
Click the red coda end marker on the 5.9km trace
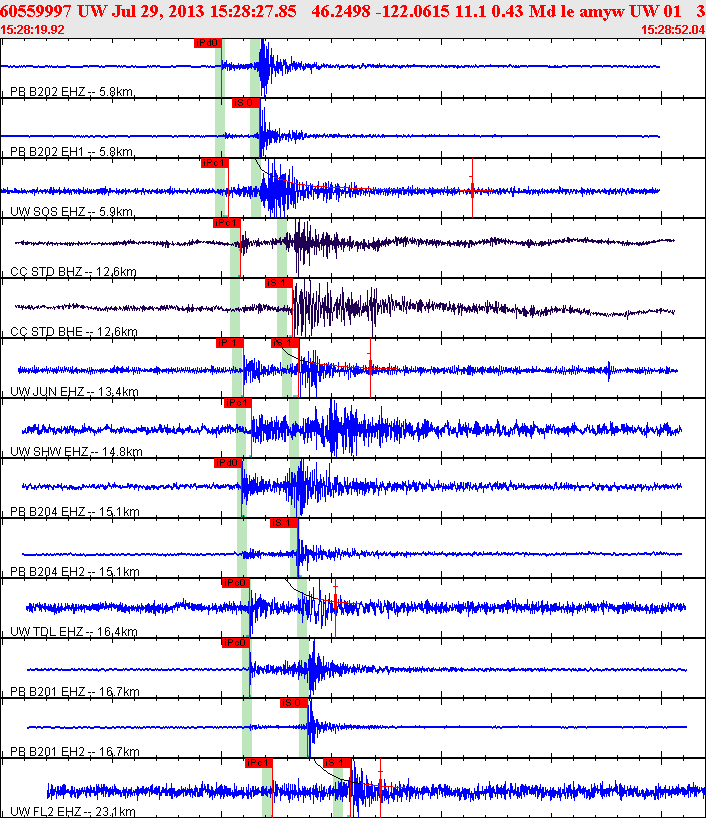pyautogui.click(x=472, y=188)
